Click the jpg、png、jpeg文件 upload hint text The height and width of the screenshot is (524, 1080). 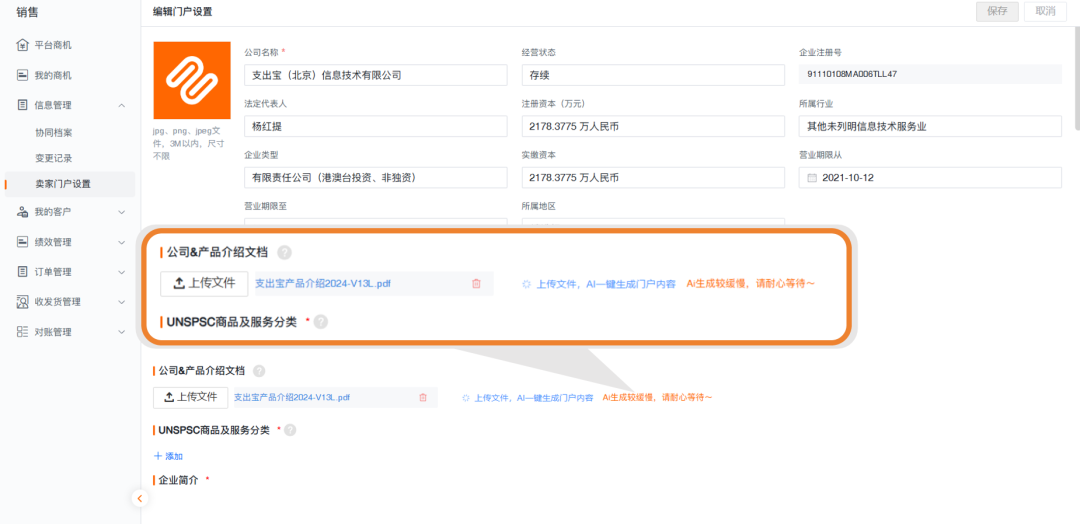187,143
